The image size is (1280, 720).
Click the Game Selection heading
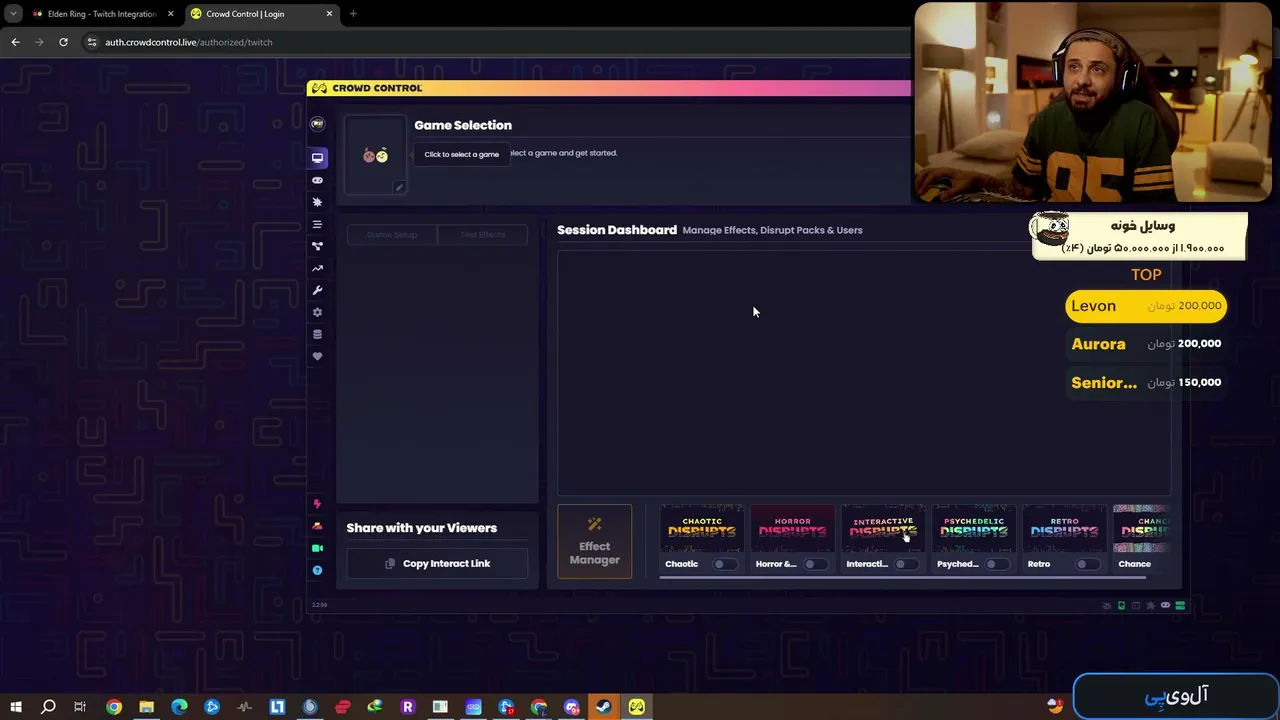point(463,125)
